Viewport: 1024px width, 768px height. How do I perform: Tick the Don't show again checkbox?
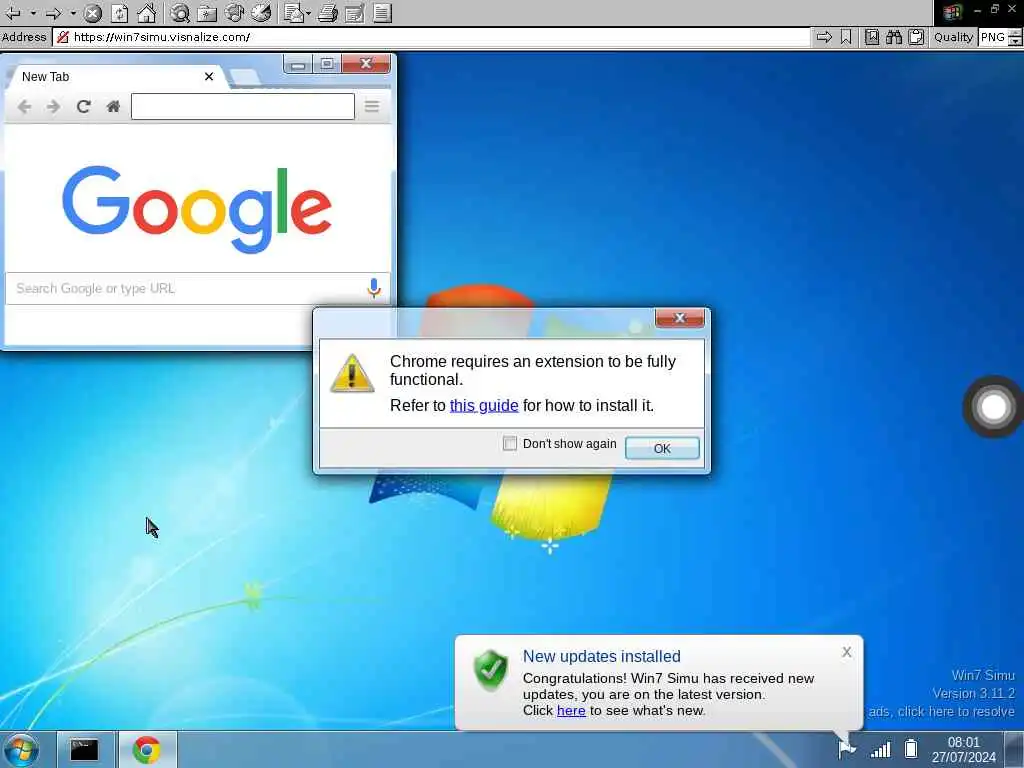pyautogui.click(x=509, y=443)
